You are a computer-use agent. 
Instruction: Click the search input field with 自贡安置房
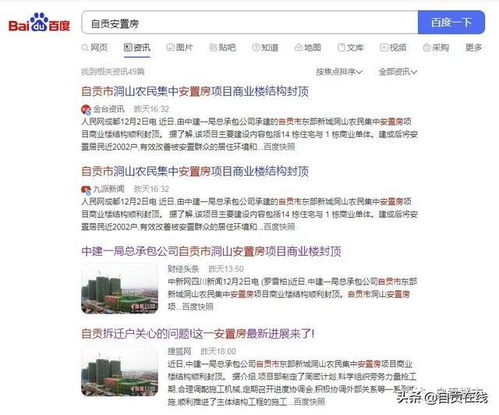click(250, 22)
